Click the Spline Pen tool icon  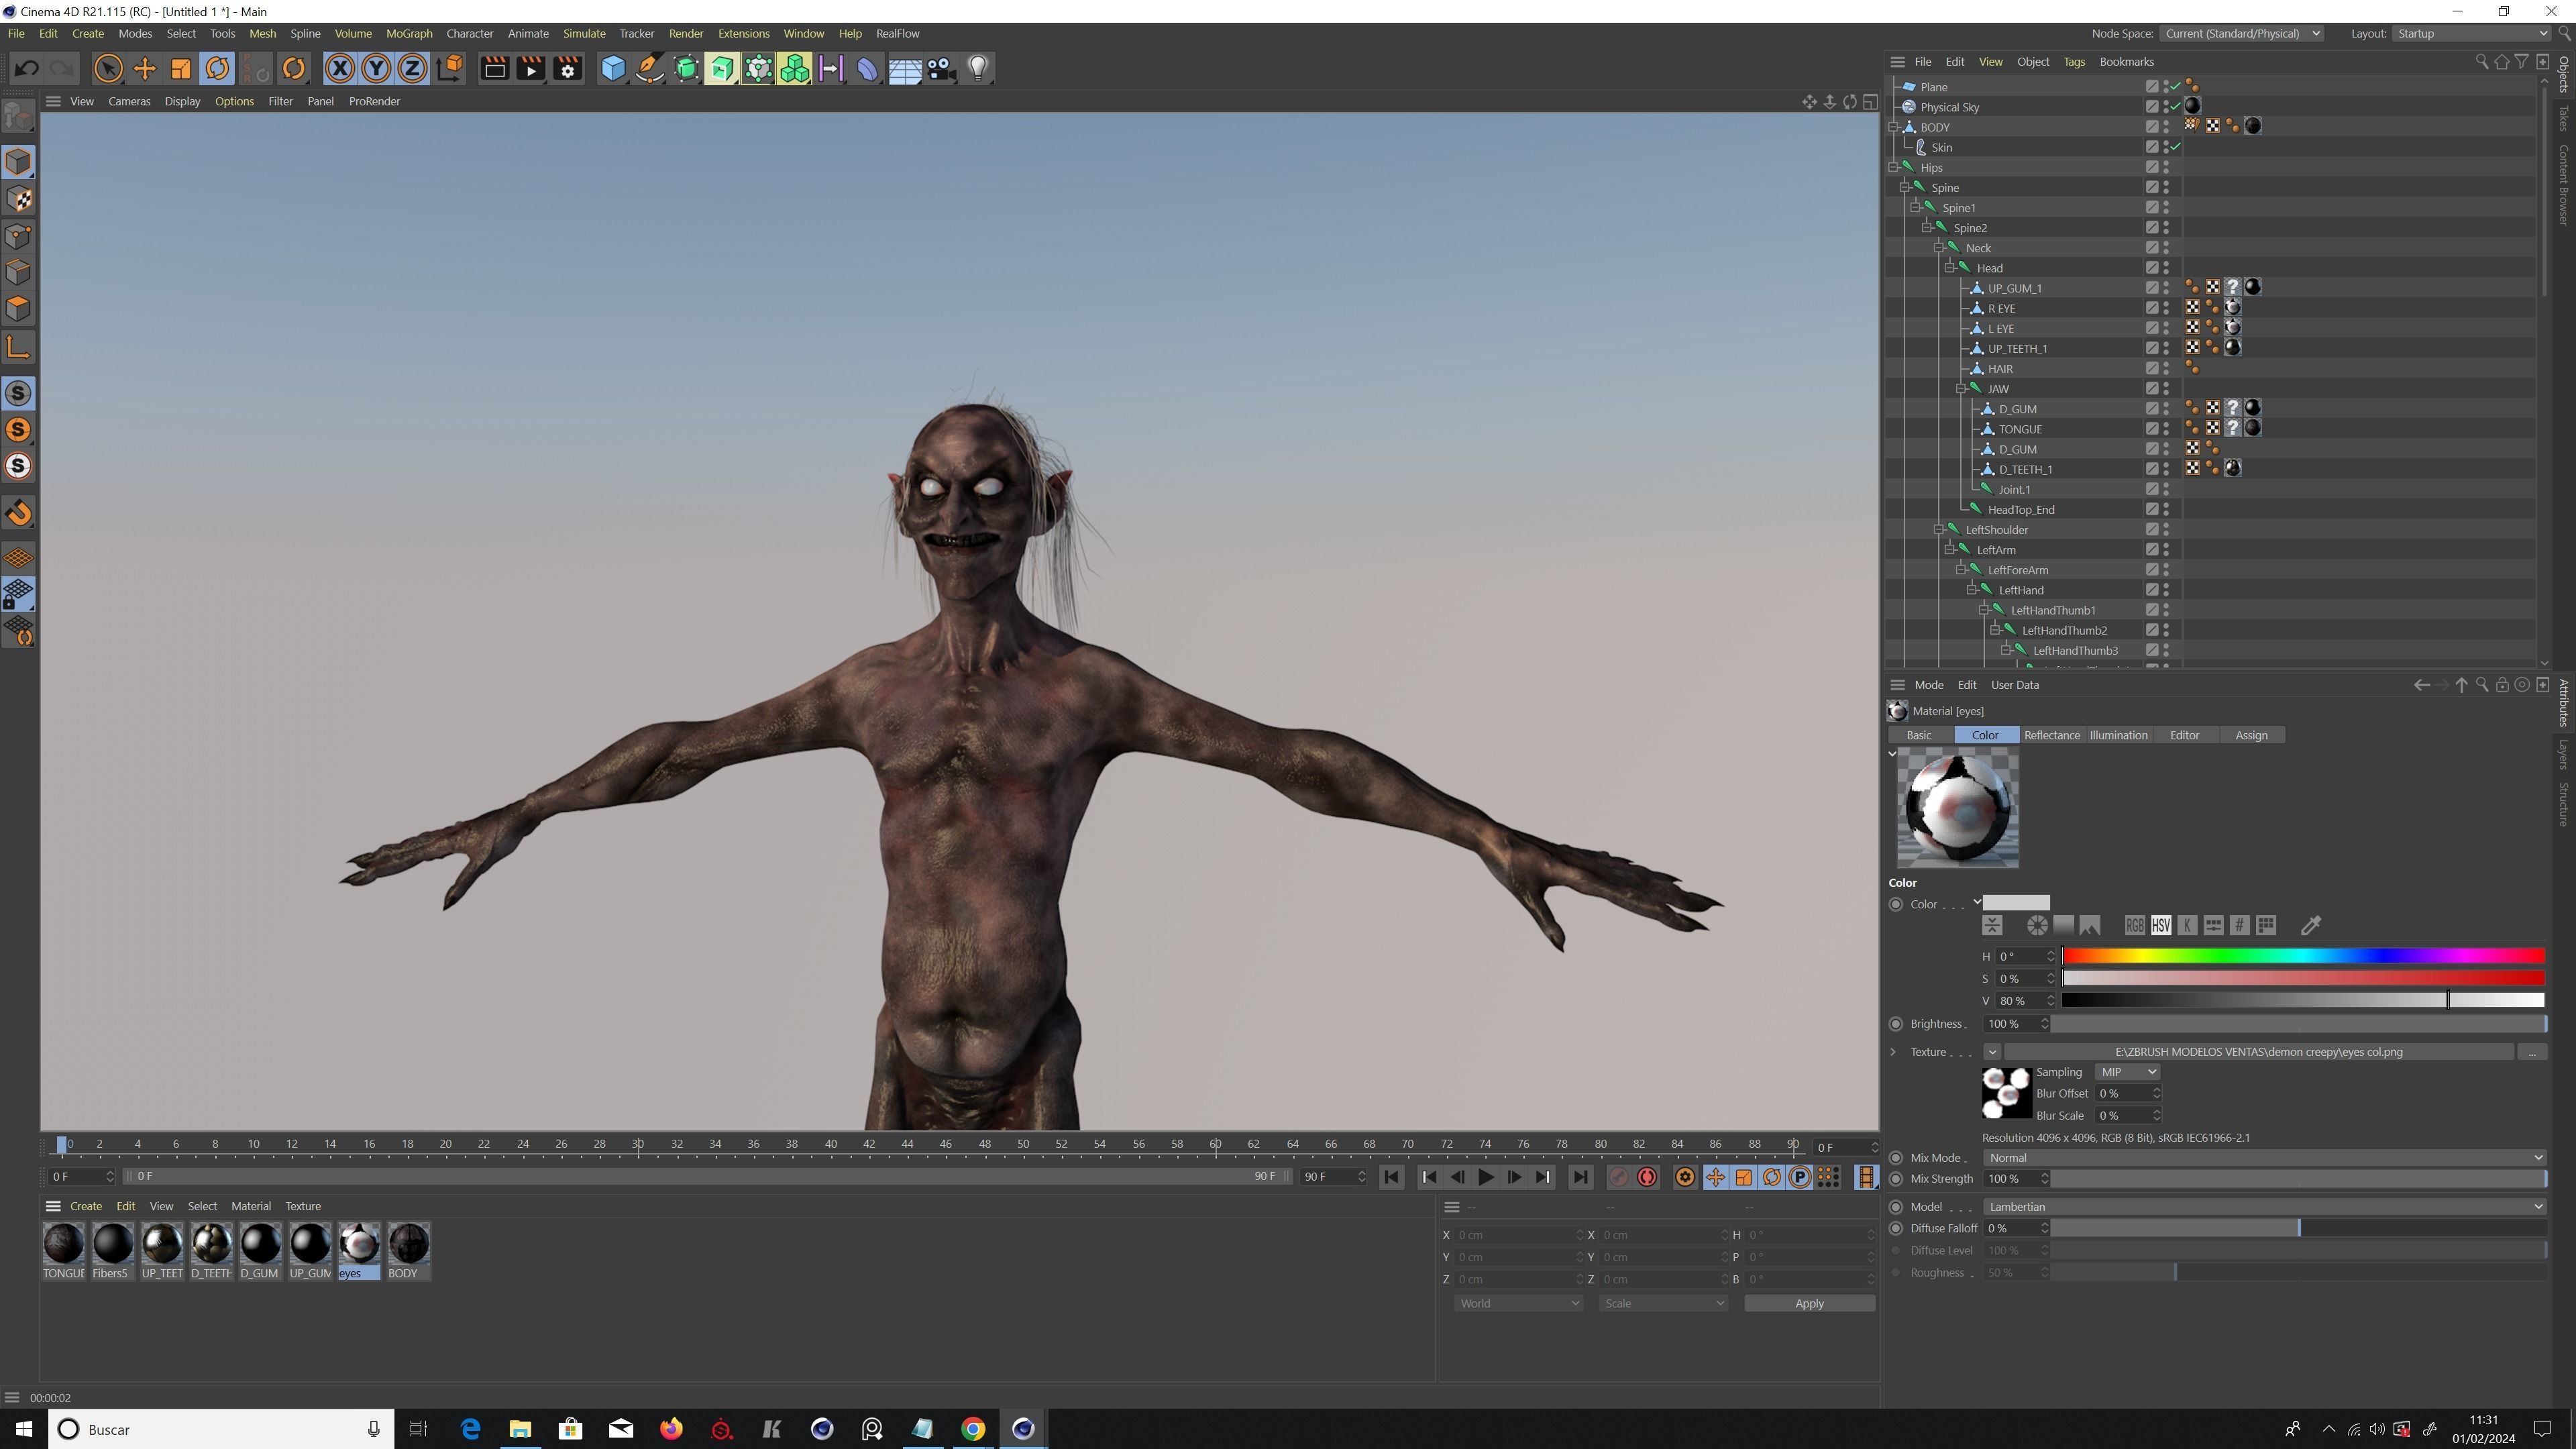click(649, 69)
